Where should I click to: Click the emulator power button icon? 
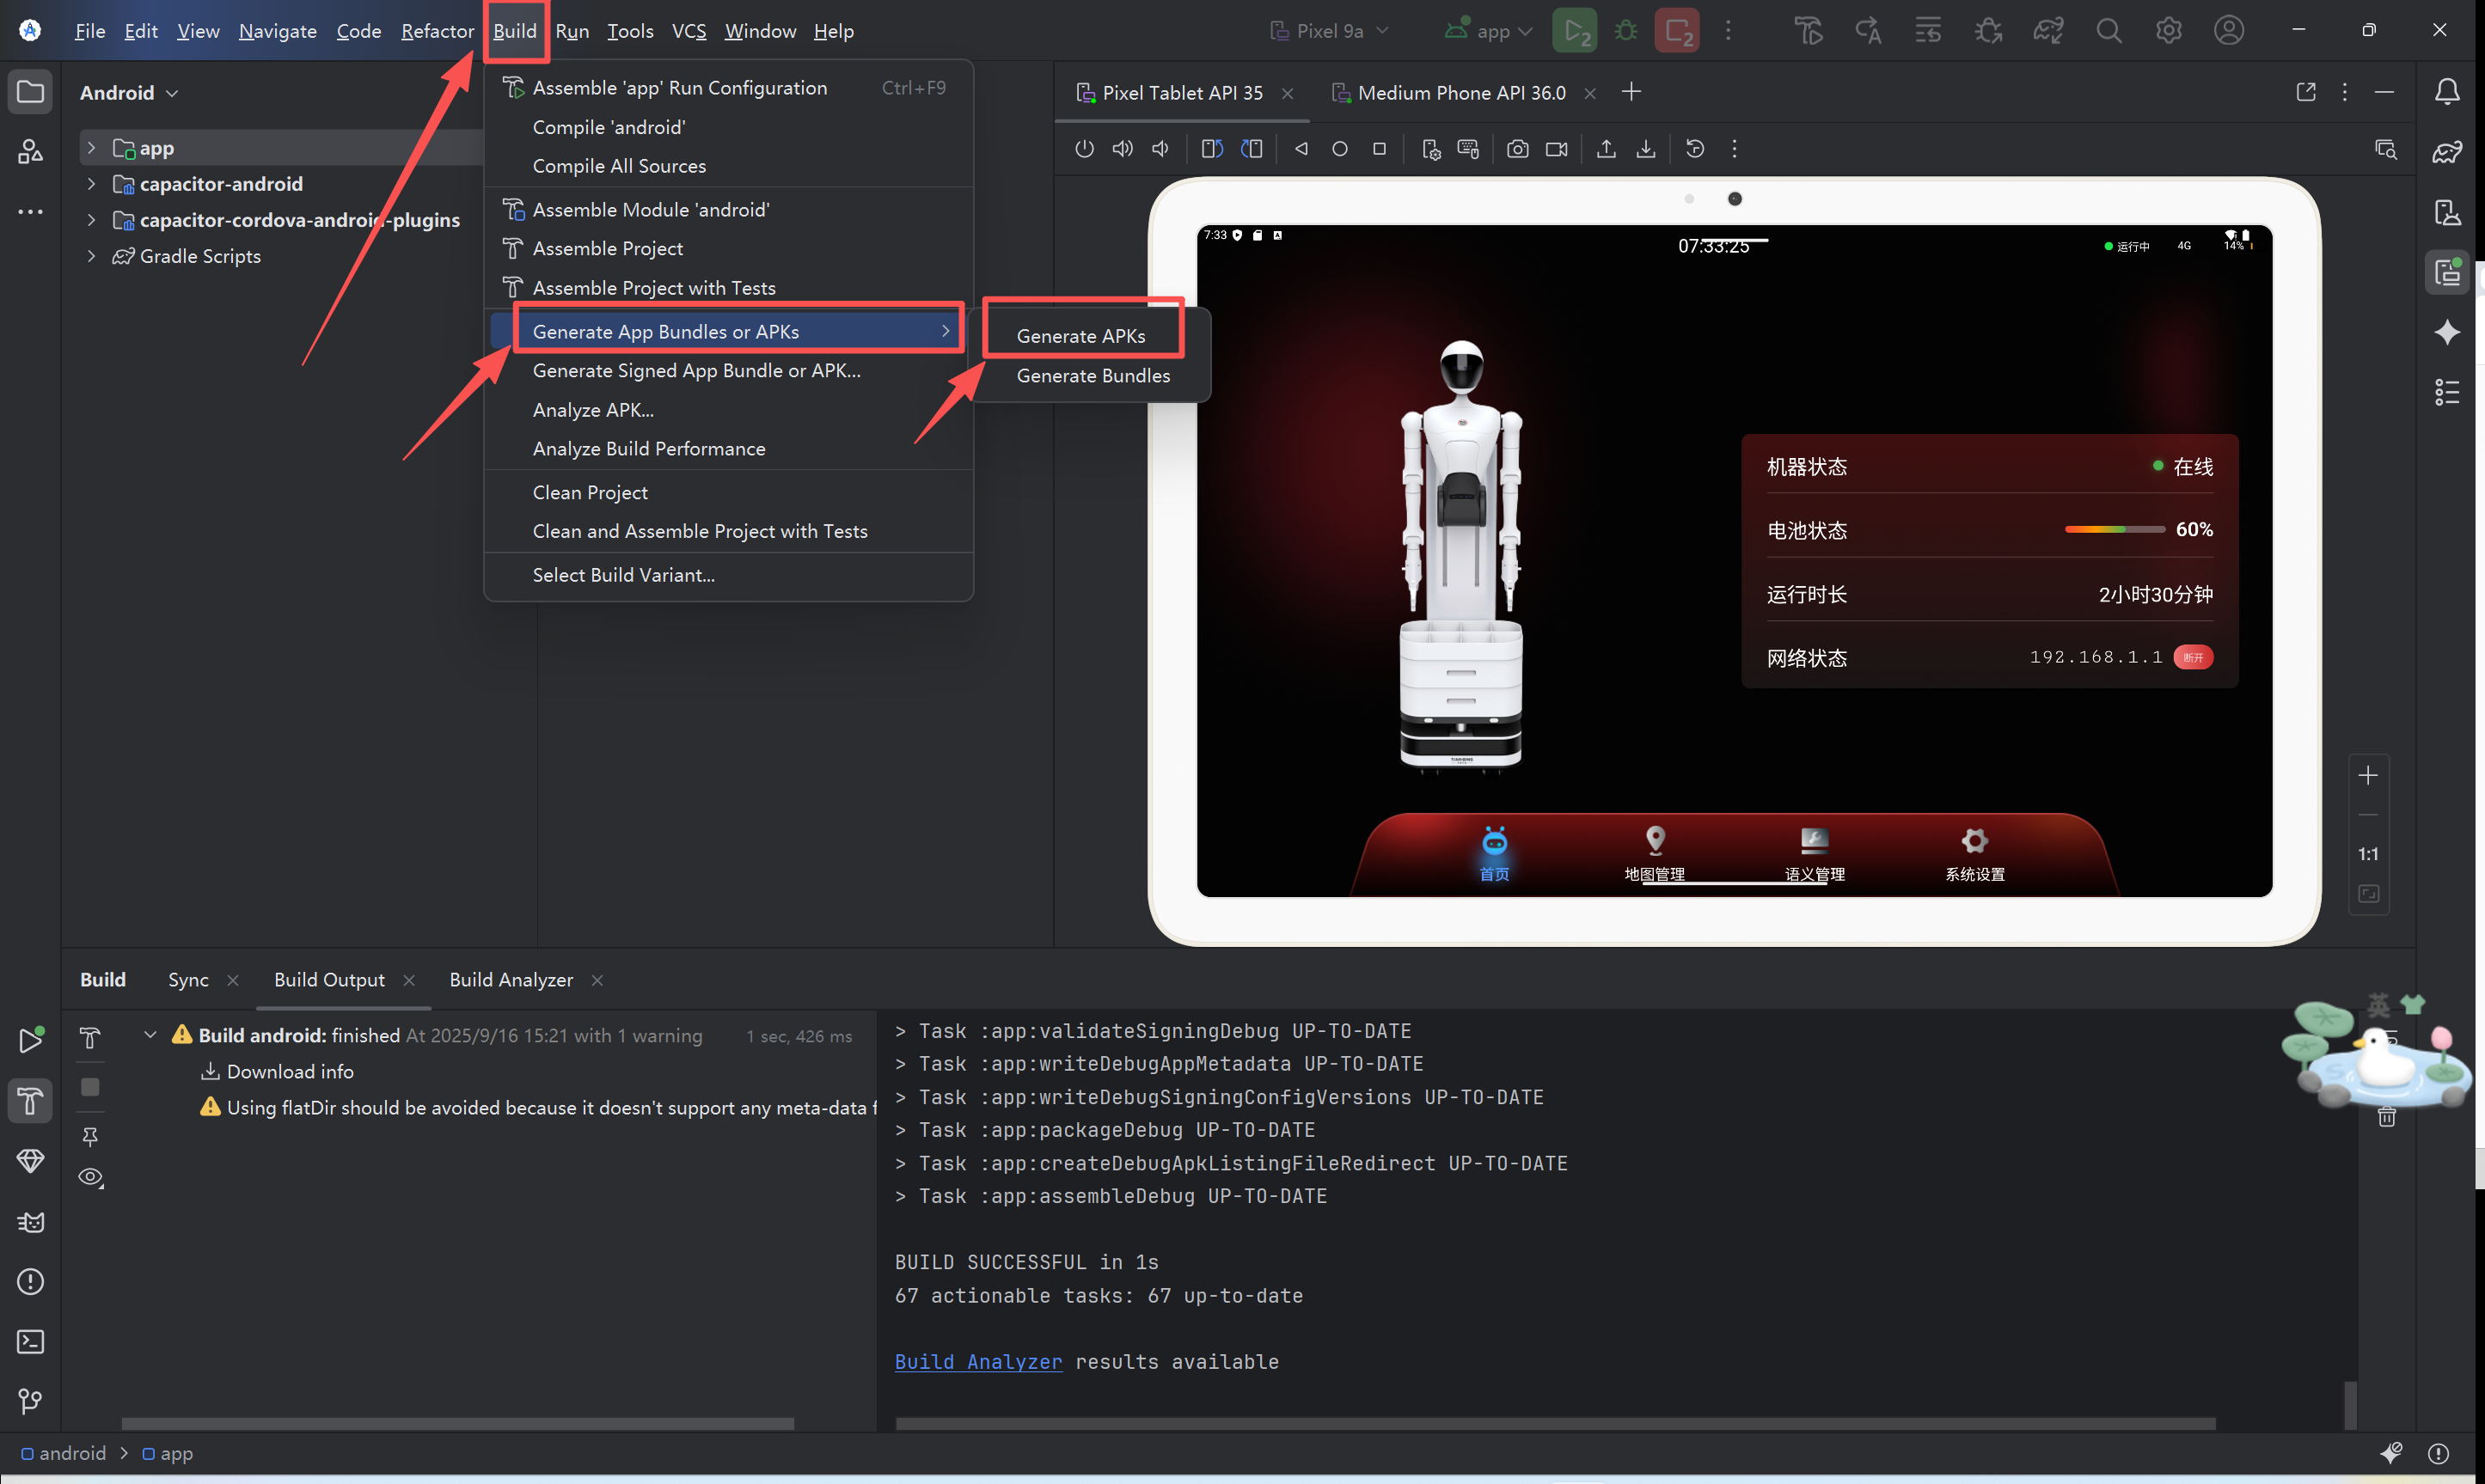pos(1084,149)
